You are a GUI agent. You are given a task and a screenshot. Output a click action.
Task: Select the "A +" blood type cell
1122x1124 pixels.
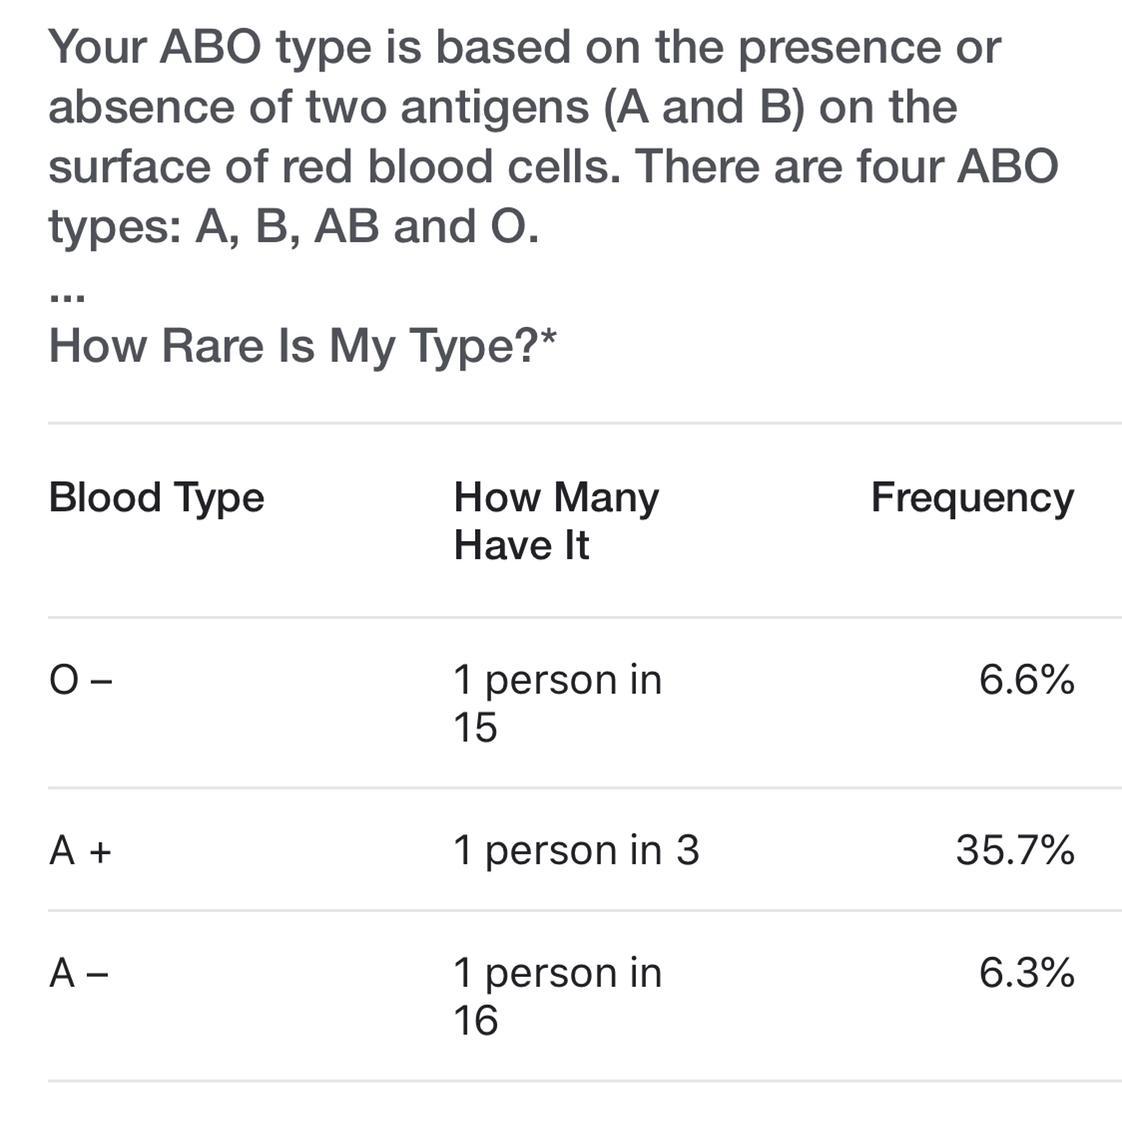click(x=81, y=851)
